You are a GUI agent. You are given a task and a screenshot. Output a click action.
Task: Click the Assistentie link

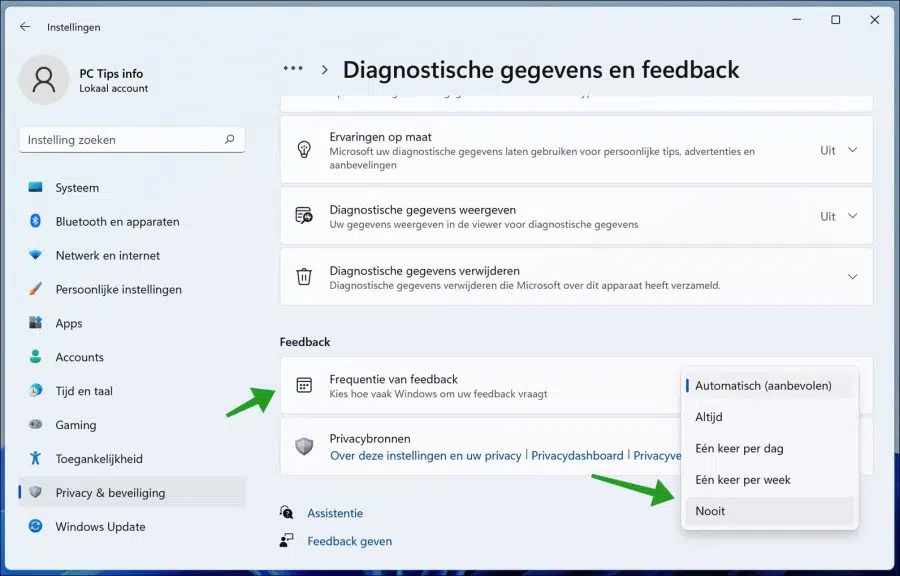335,513
